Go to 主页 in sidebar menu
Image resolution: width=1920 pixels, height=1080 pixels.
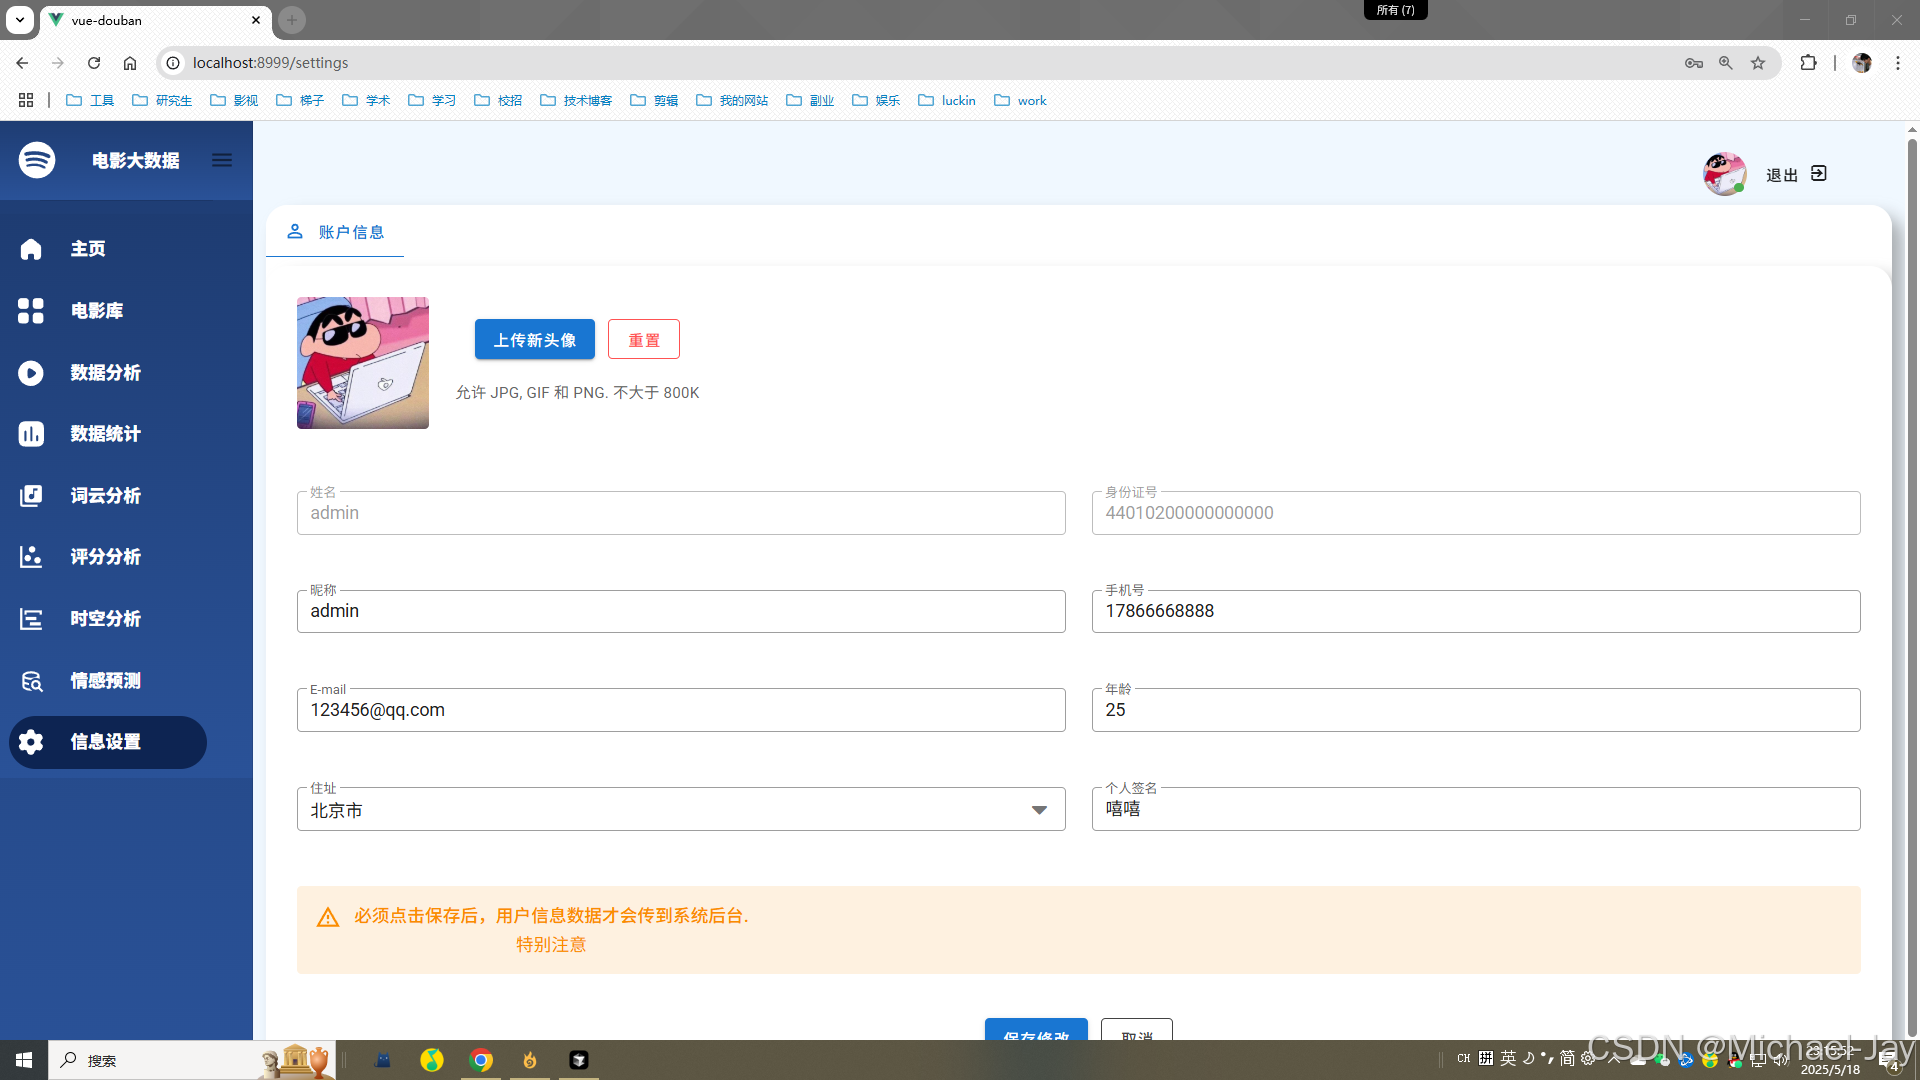coord(88,249)
